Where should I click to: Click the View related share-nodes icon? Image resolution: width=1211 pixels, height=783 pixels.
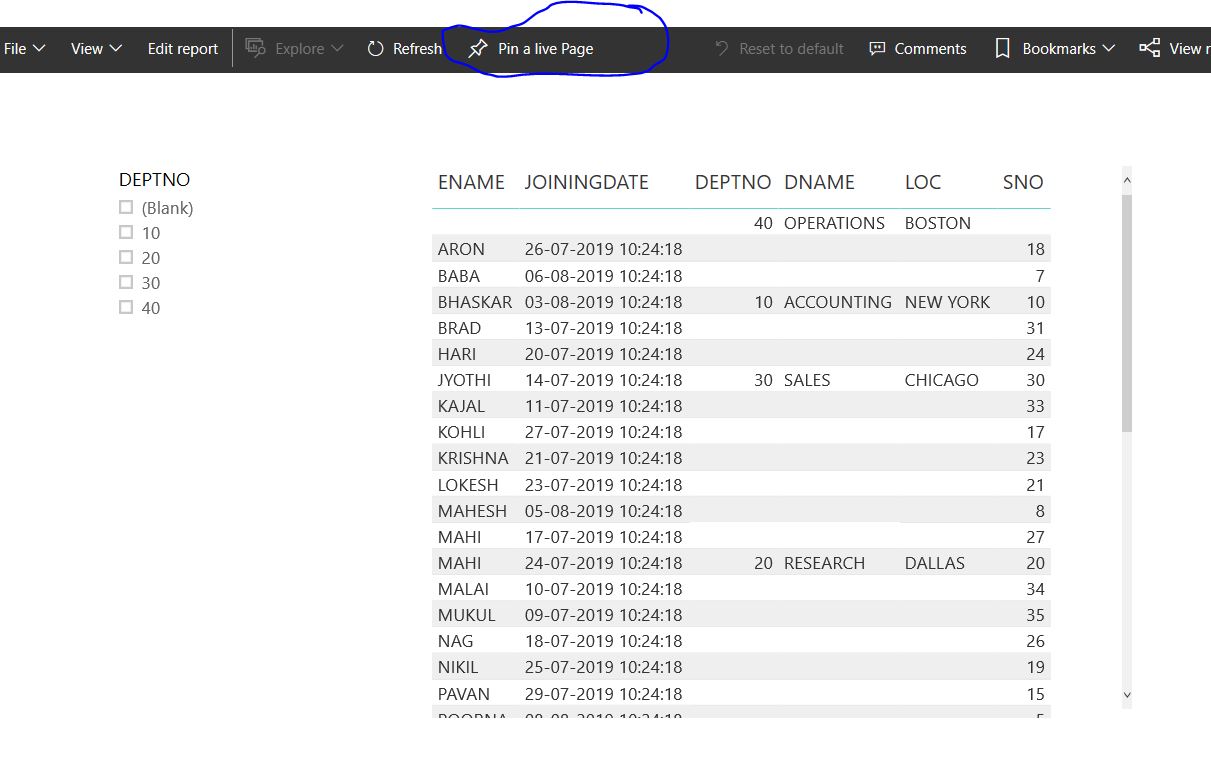pos(1150,48)
